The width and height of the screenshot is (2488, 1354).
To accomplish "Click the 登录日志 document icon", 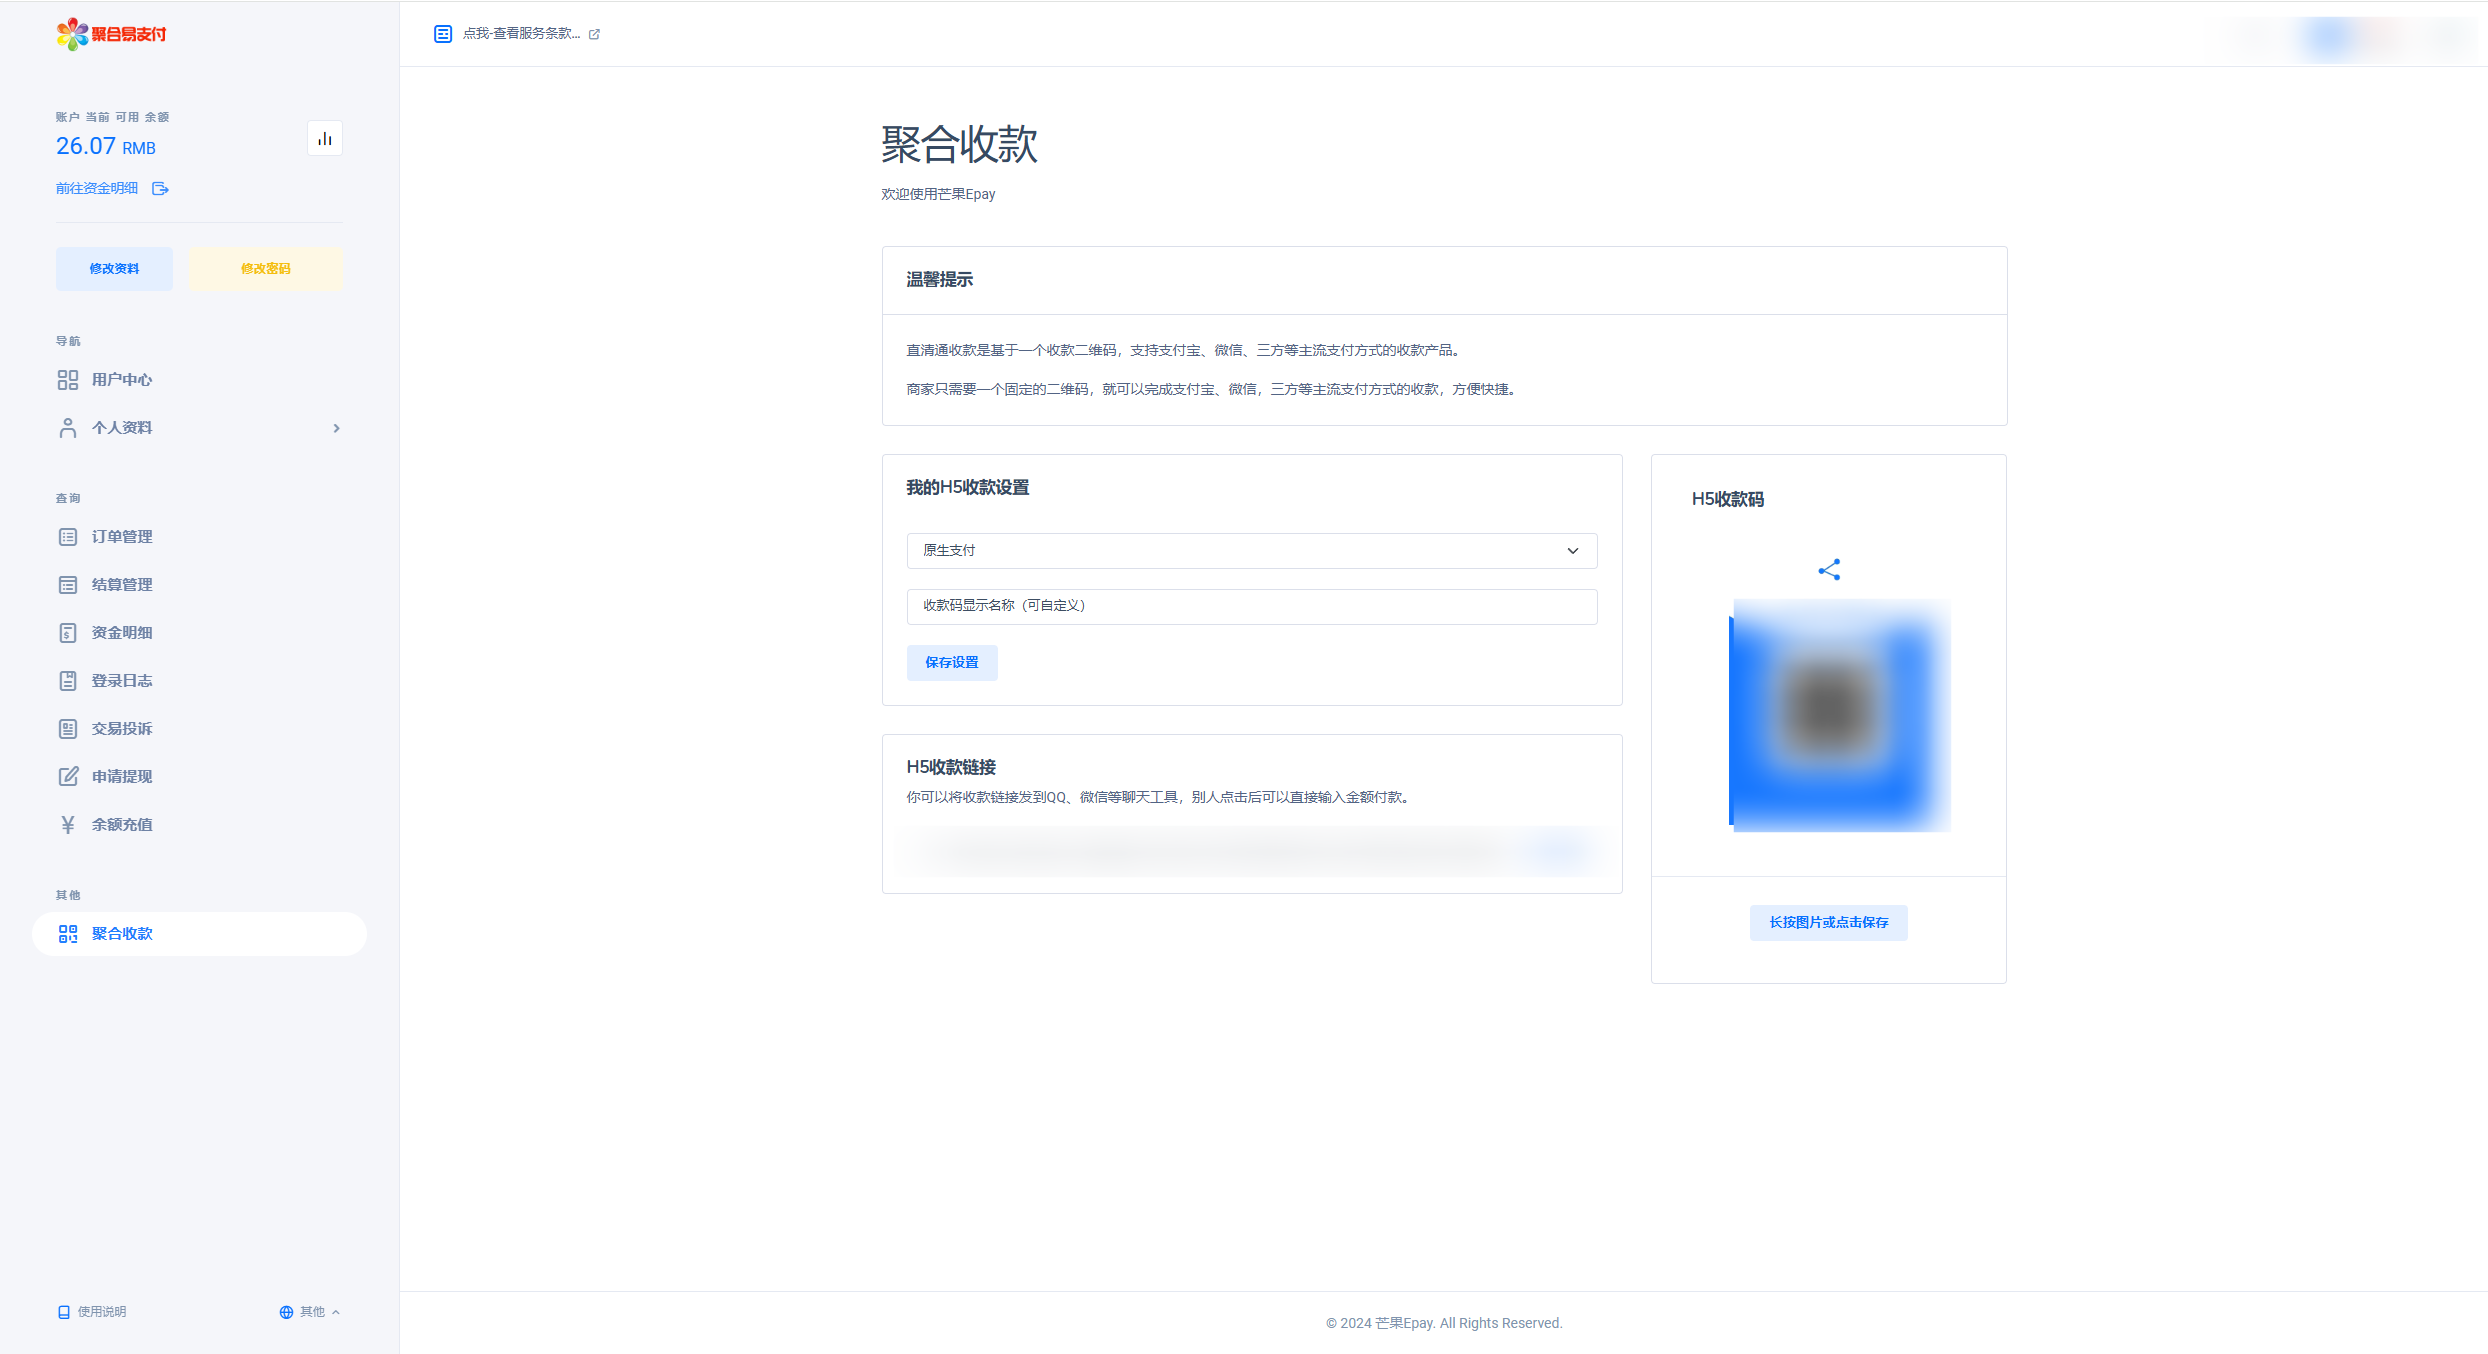I will pyautogui.click(x=68, y=681).
